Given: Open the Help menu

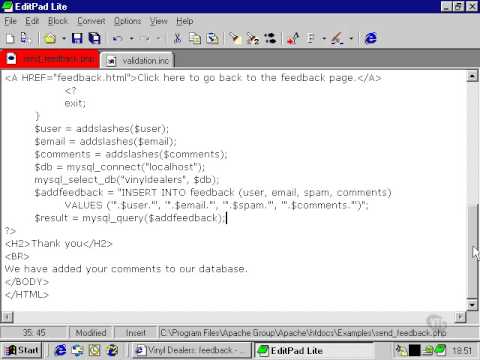Looking at the screenshot, I should [x=185, y=21].
